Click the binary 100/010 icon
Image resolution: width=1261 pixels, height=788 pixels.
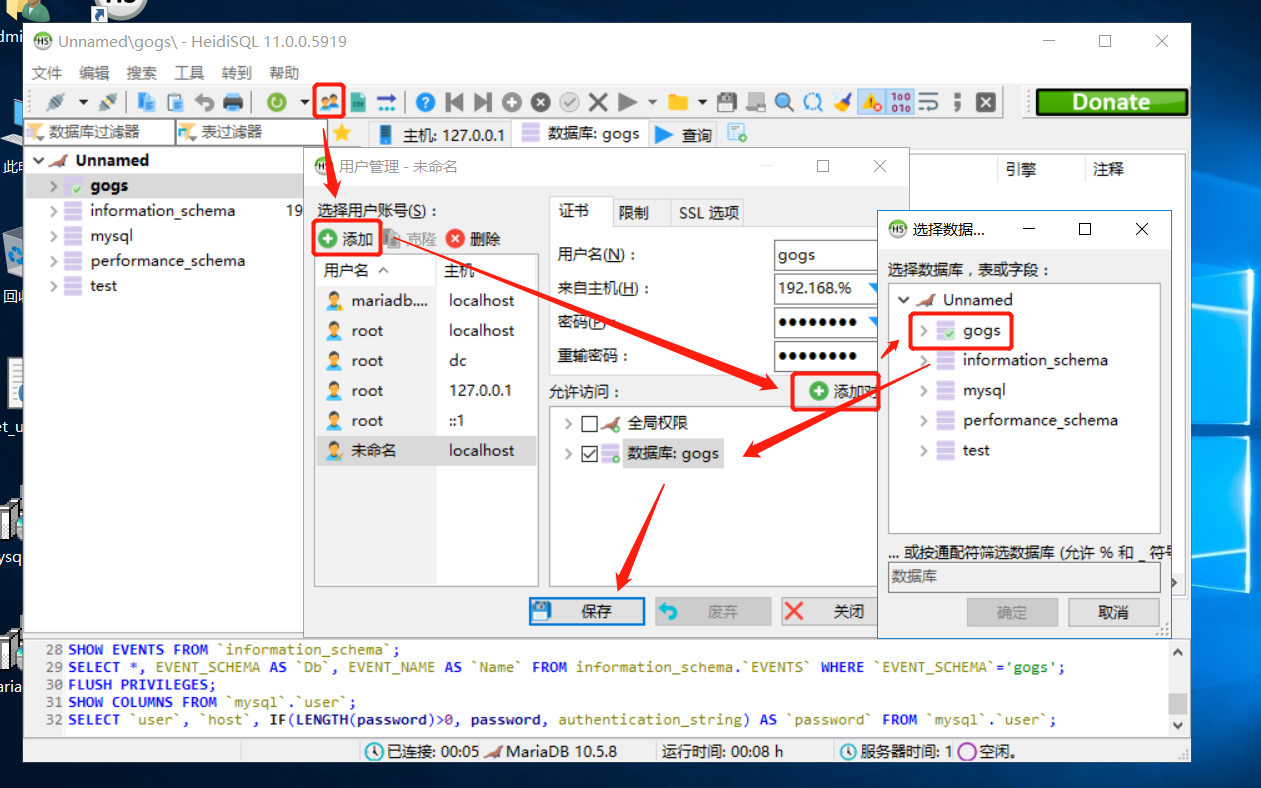tap(900, 101)
